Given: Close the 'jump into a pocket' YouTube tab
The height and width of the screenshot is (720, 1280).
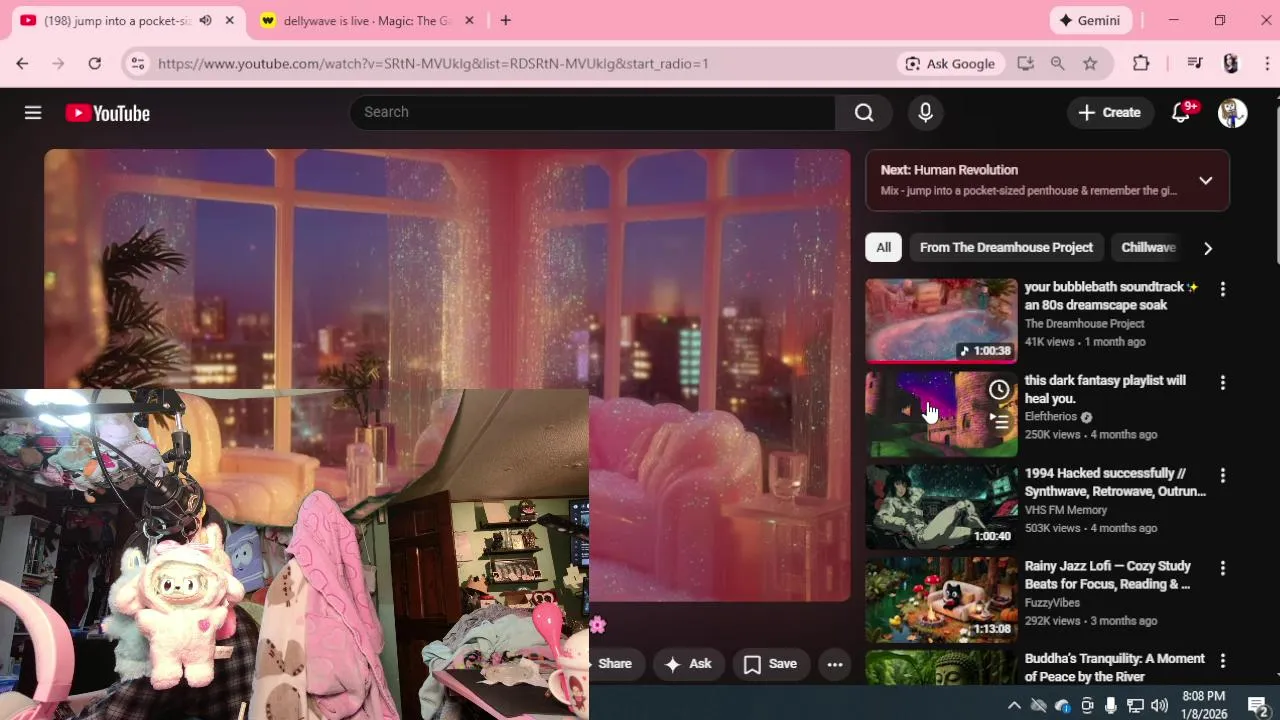Looking at the screenshot, I should pos(230,20).
